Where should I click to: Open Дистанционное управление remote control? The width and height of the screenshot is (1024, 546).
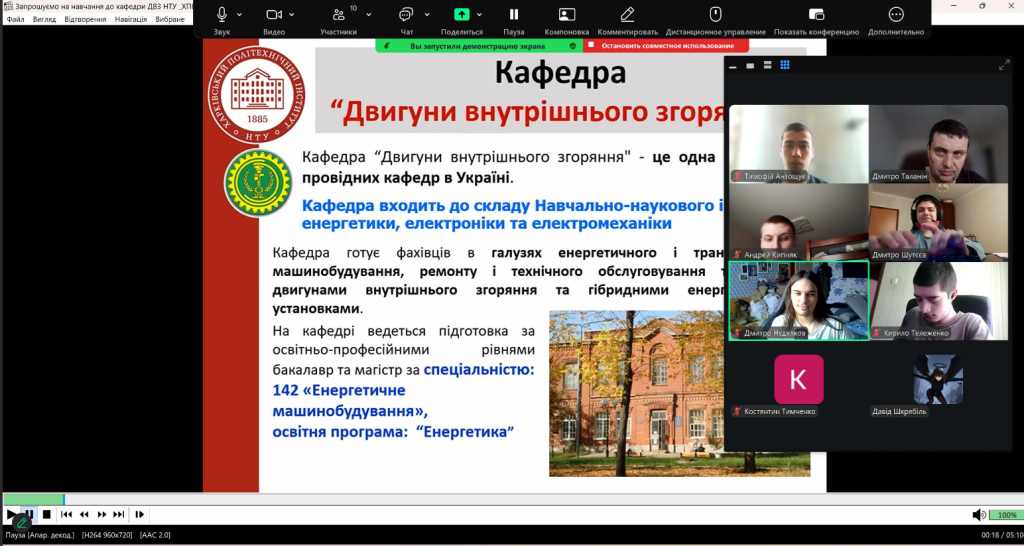pyautogui.click(x=716, y=15)
